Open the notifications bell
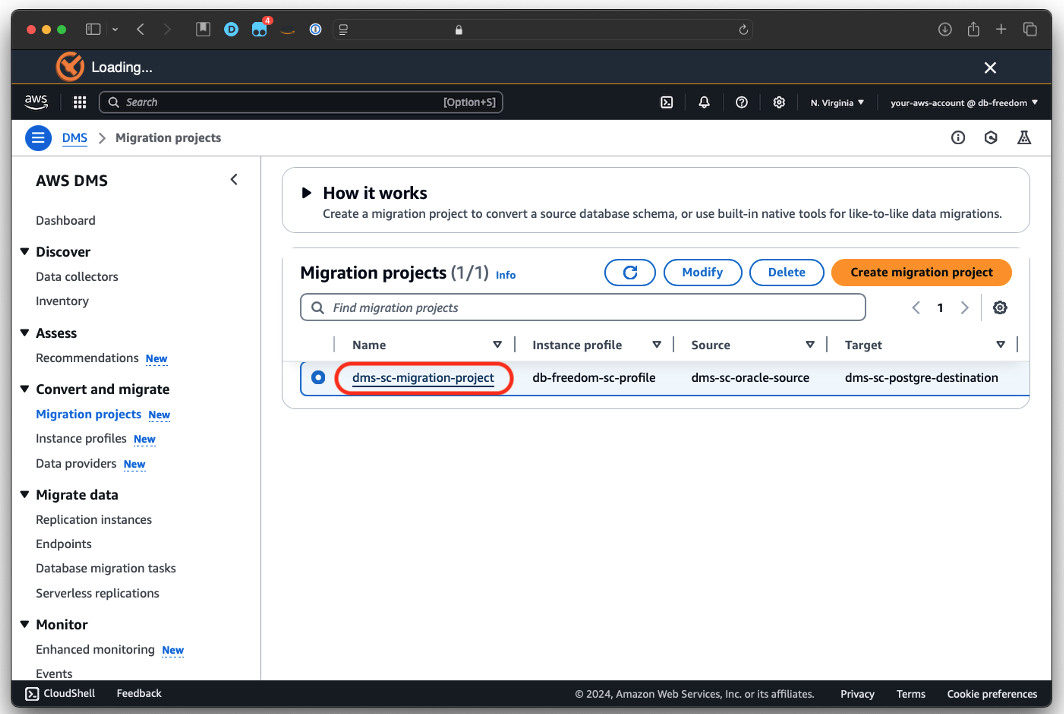This screenshot has height=714, width=1064. [704, 102]
